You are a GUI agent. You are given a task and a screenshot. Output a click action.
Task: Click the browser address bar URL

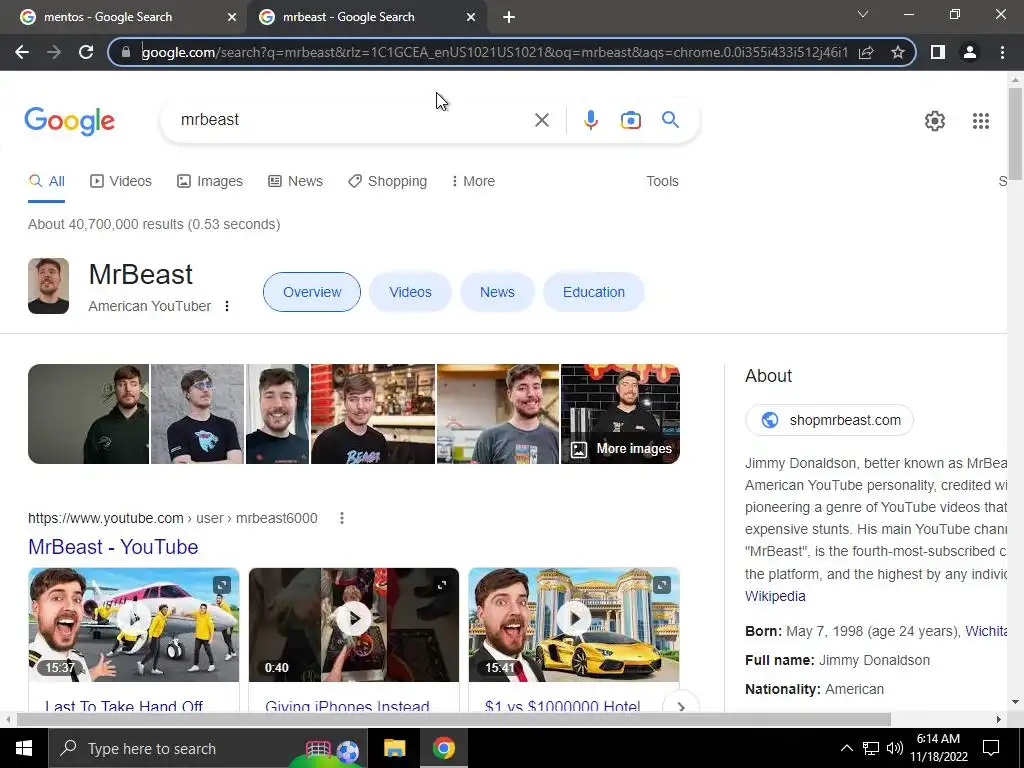click(494, 52)
